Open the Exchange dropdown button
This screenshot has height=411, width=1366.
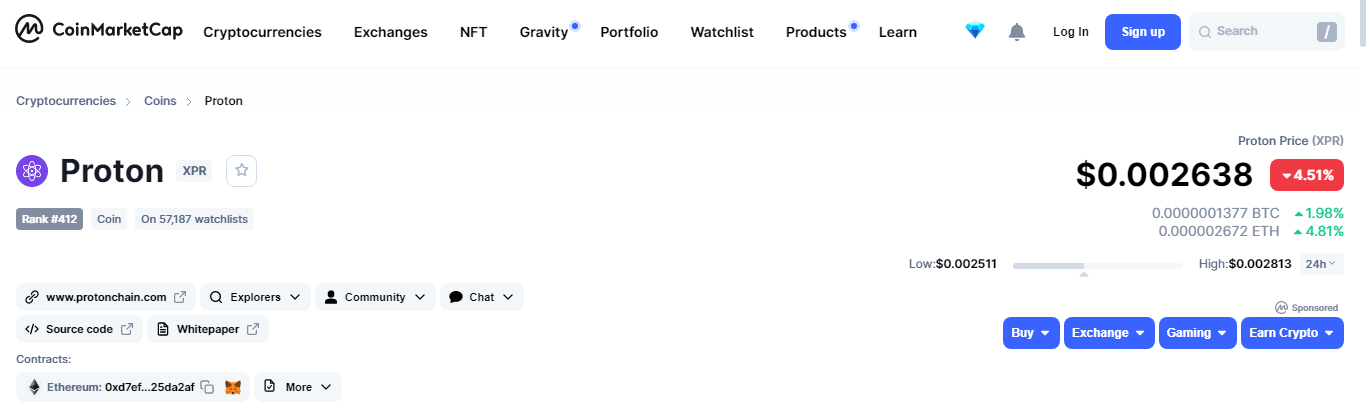click(x=1109, y=333)
